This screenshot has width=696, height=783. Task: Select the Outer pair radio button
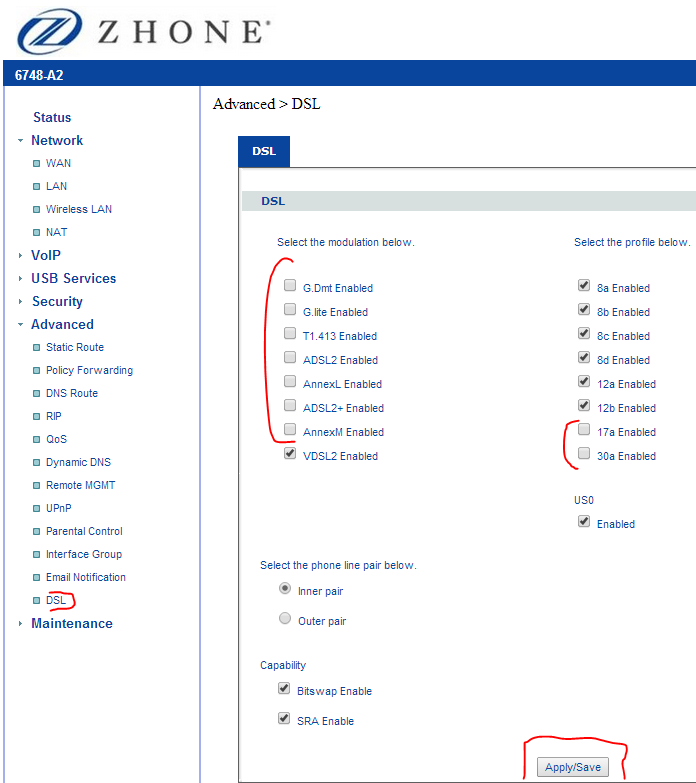[285, 619]
